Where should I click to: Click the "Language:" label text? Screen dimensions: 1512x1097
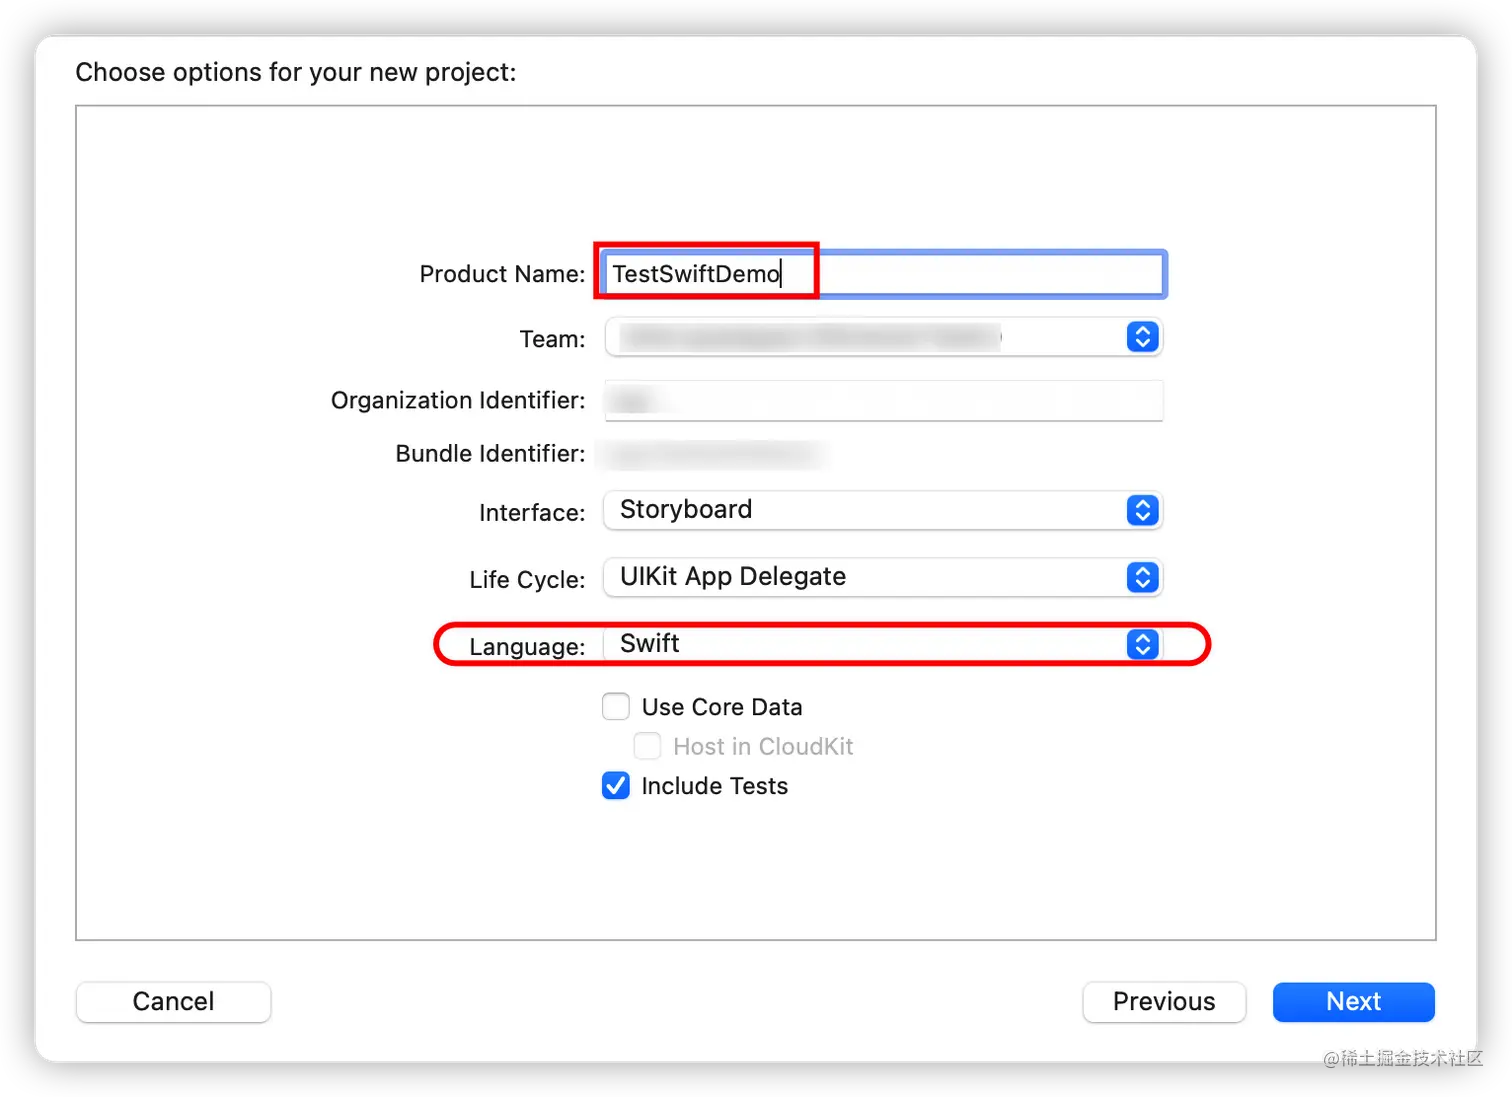[x=527, y=647]
